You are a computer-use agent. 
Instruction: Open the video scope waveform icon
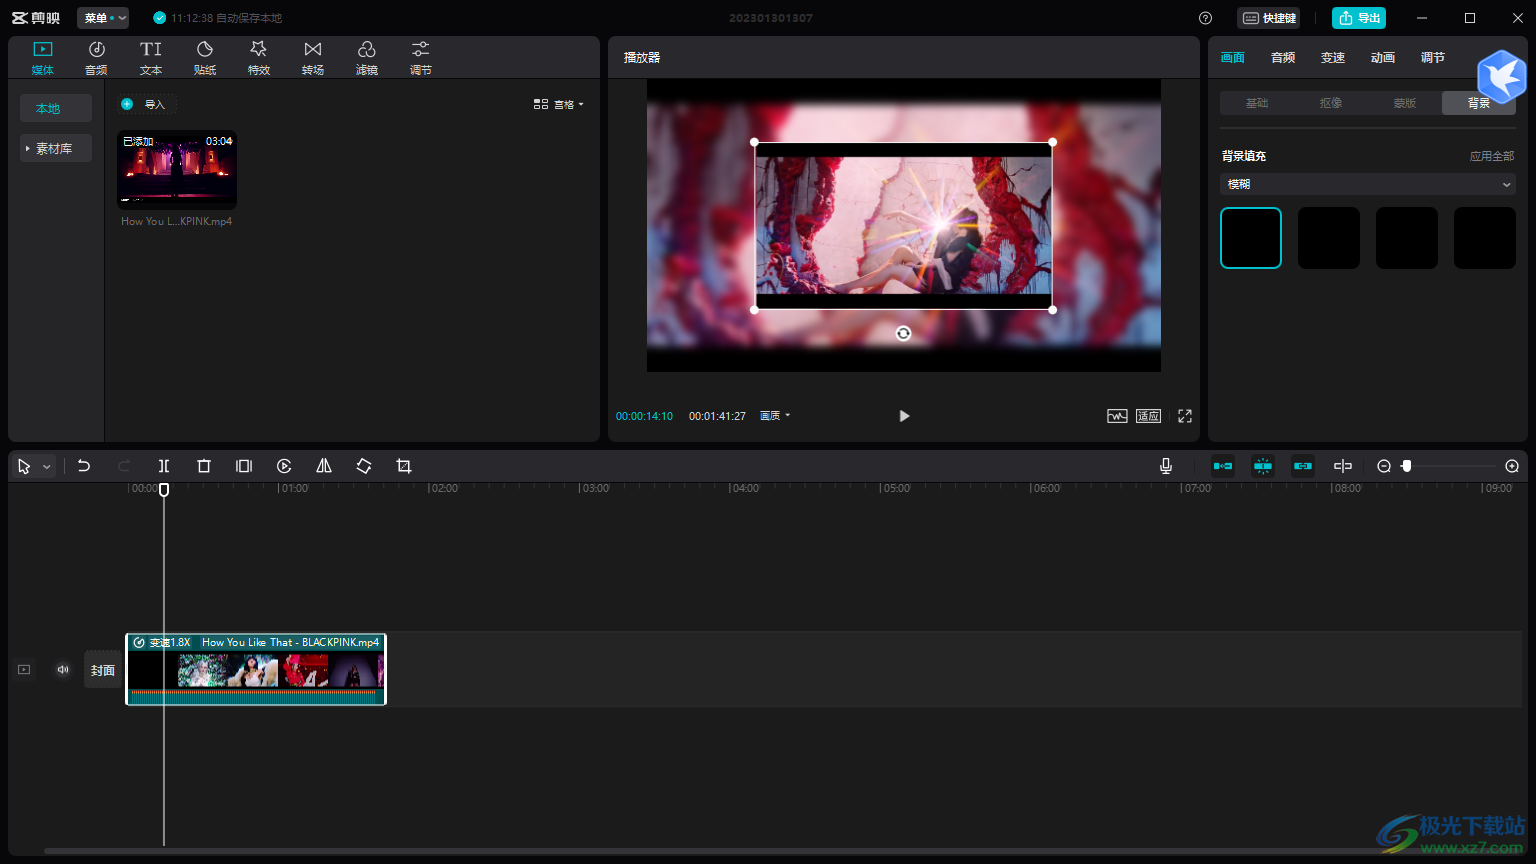pyautogui.click(x=1117, y=416)
